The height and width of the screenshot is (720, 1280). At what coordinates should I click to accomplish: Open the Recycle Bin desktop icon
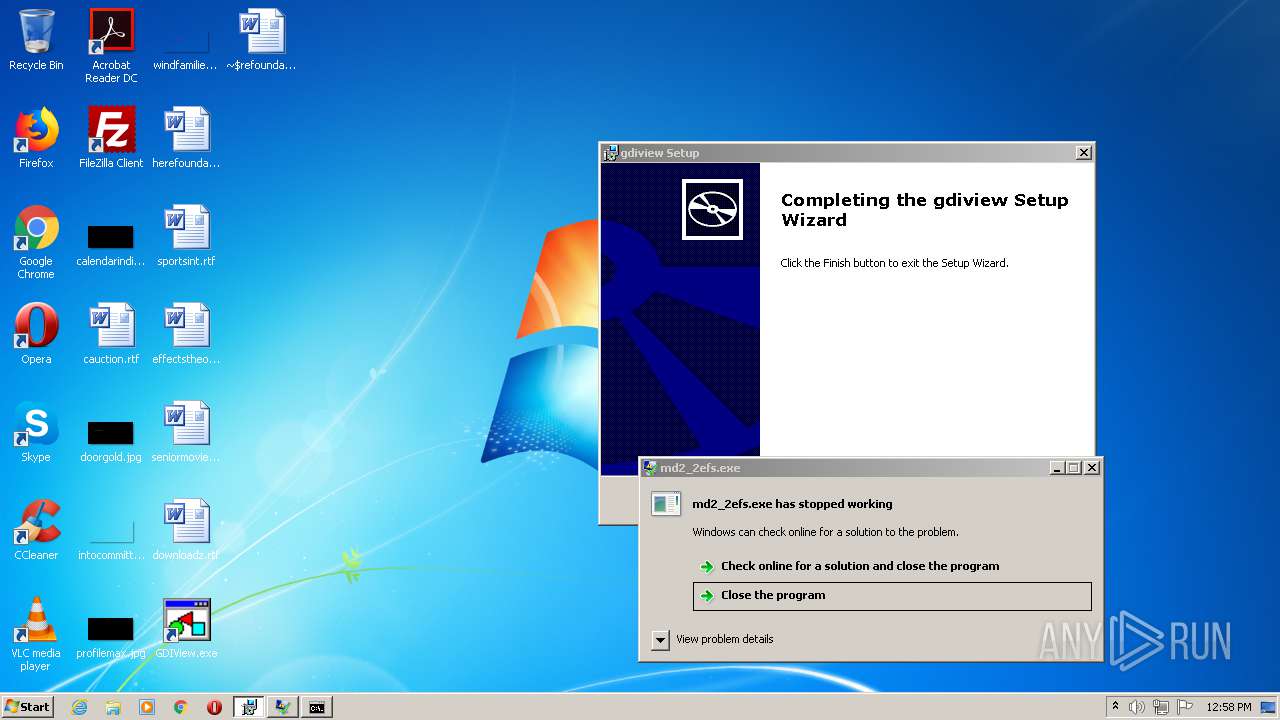point(36,40)
